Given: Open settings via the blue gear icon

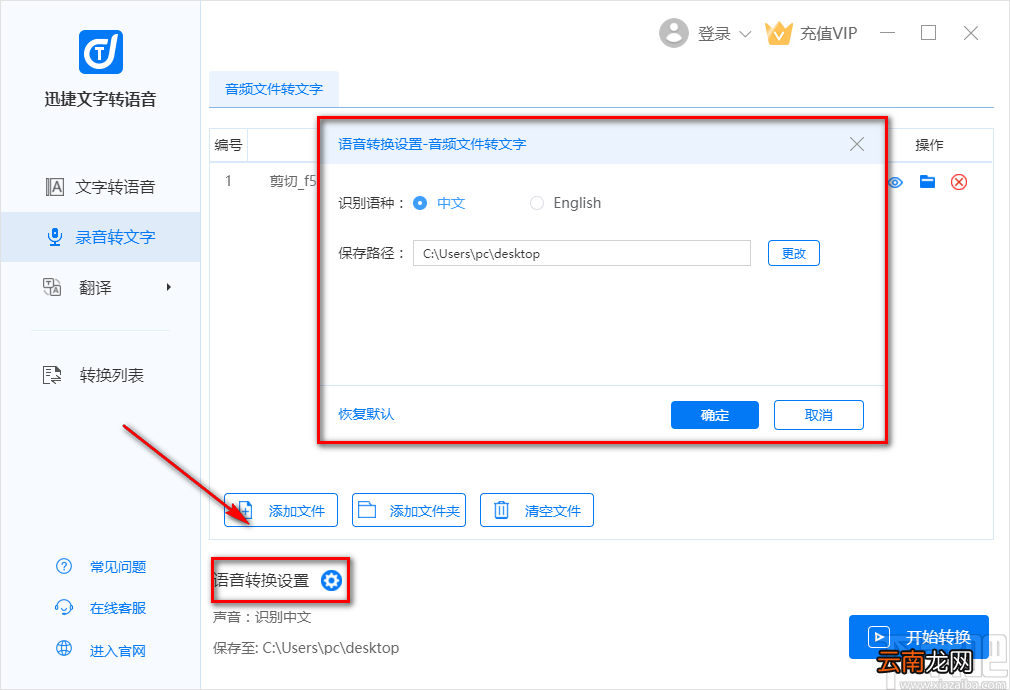Looking at the screenshot, I should coord(331,580).
